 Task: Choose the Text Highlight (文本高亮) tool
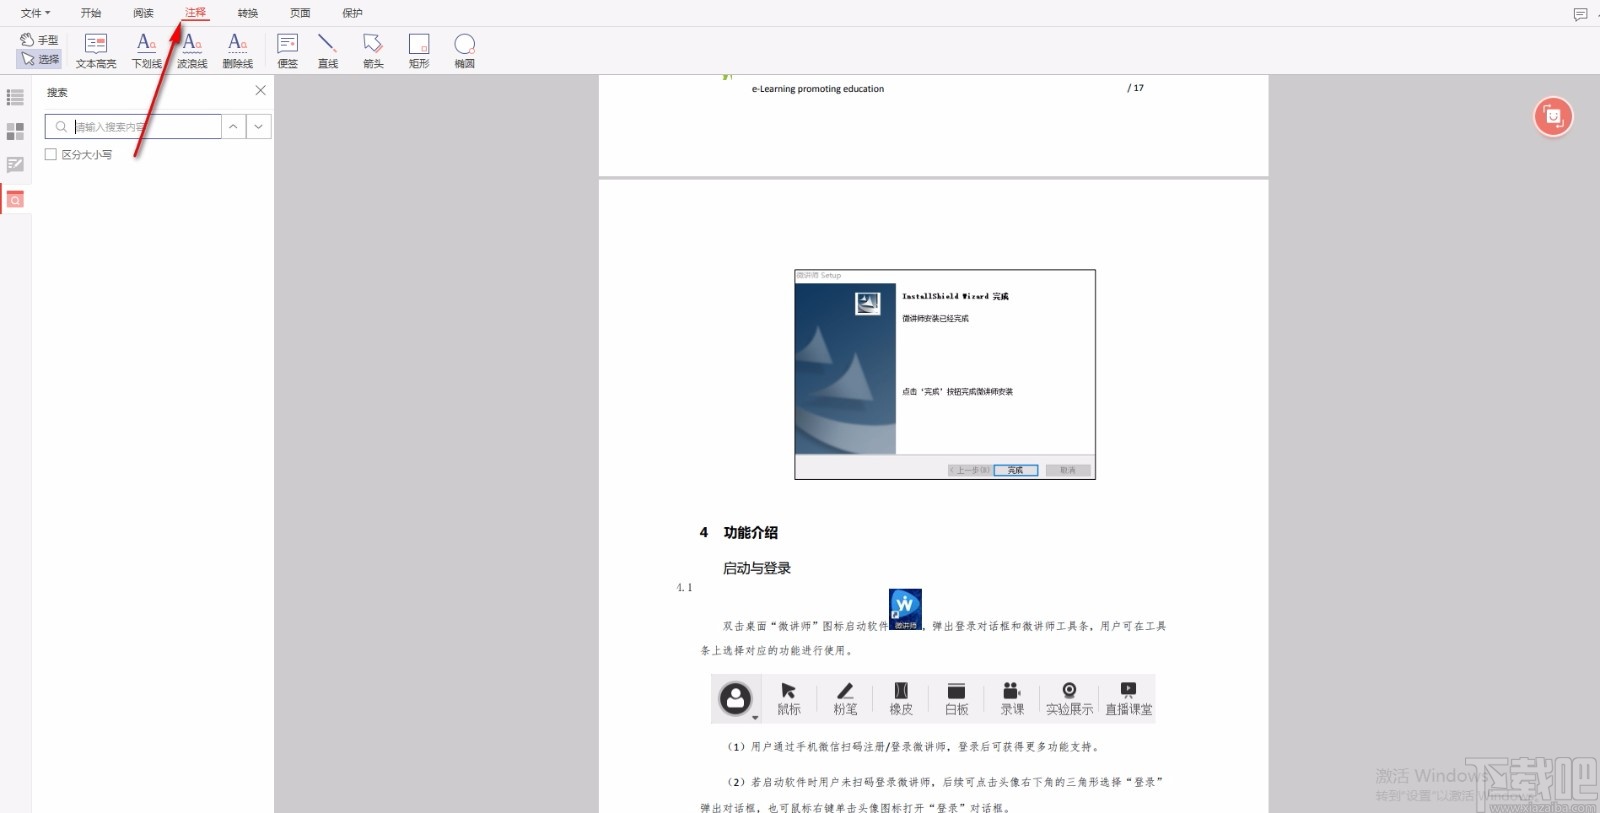[96, 50]
